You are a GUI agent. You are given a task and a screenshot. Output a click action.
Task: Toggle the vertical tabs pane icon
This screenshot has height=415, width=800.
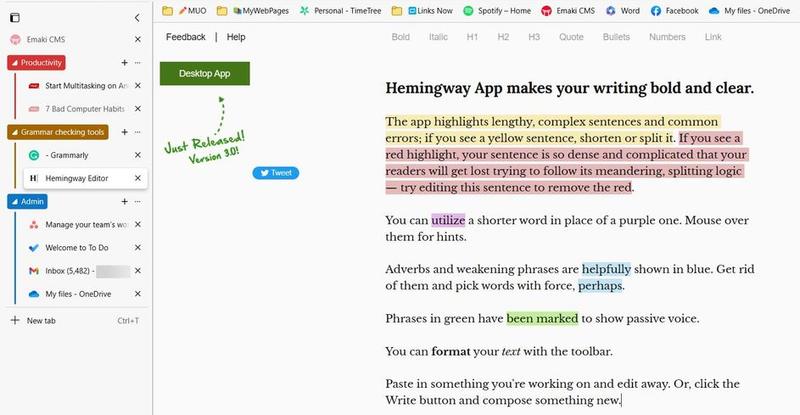click(15, 18)
